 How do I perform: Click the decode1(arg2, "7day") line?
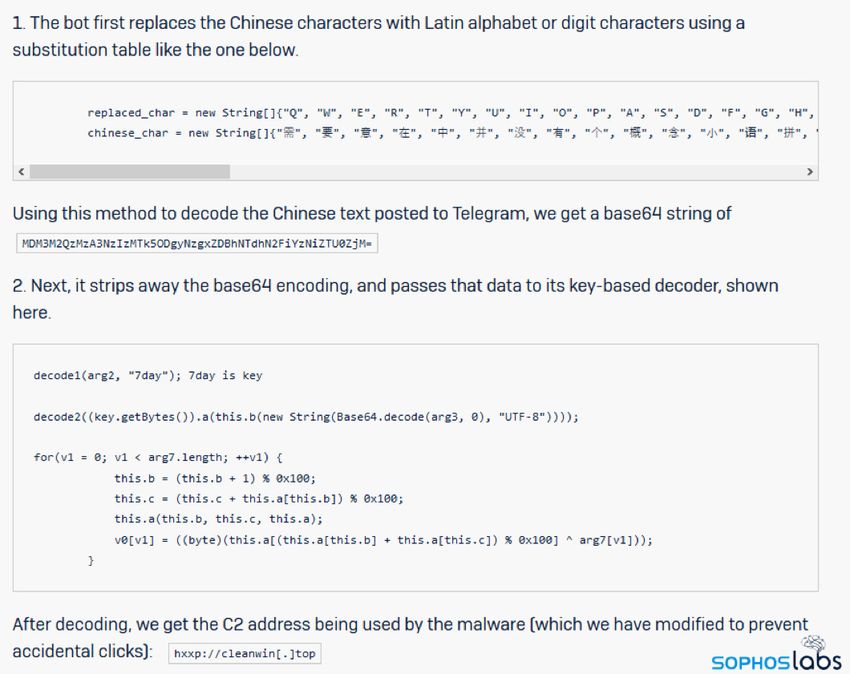tap(148, 376)
